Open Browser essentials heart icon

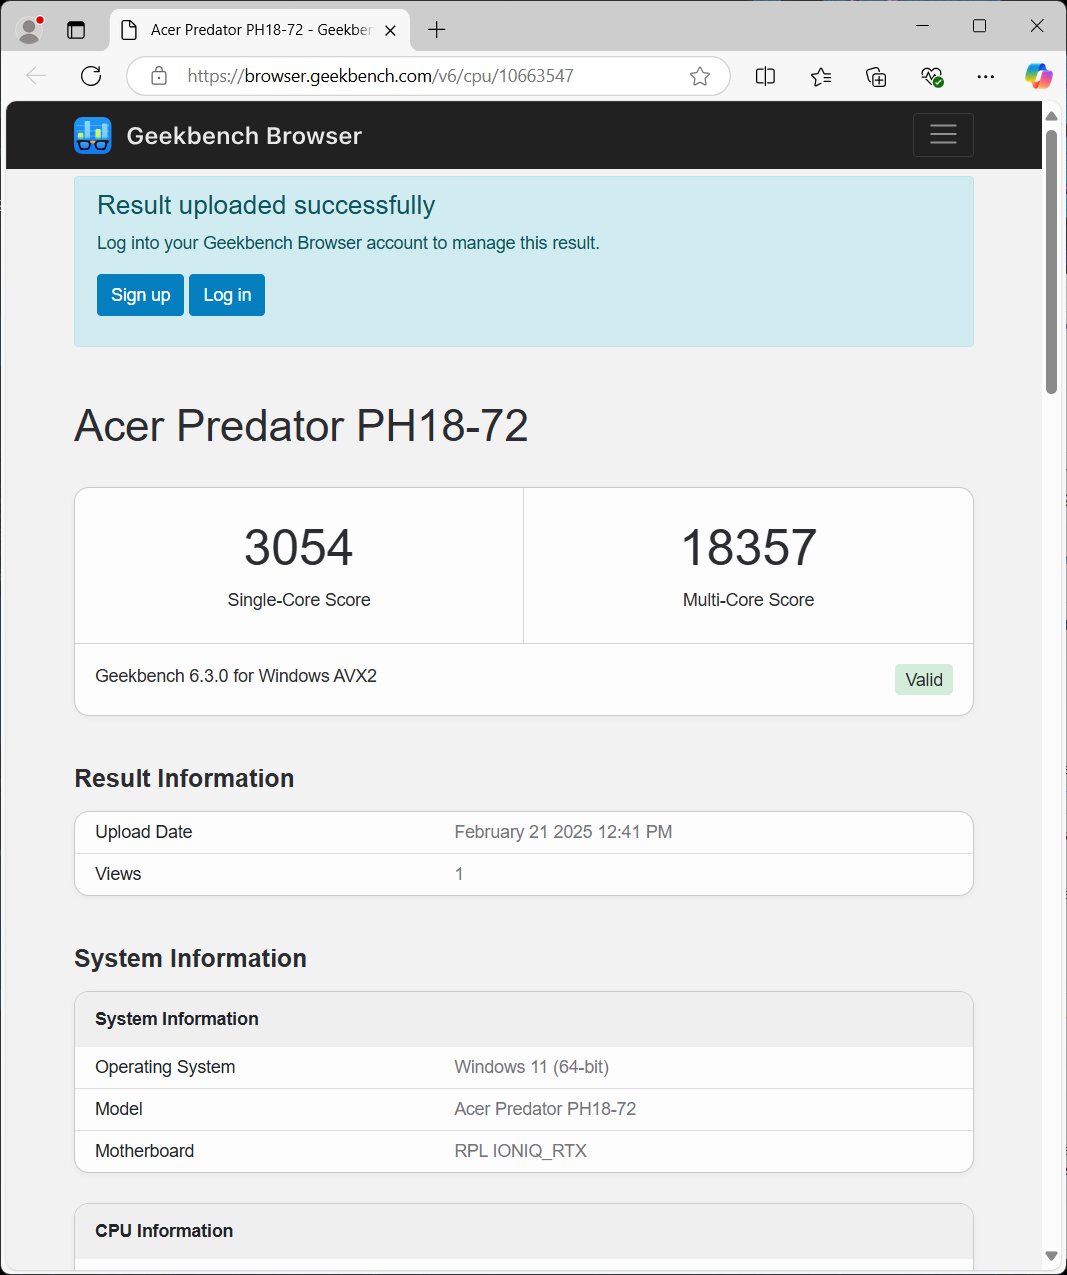click(x=932, y=76)
